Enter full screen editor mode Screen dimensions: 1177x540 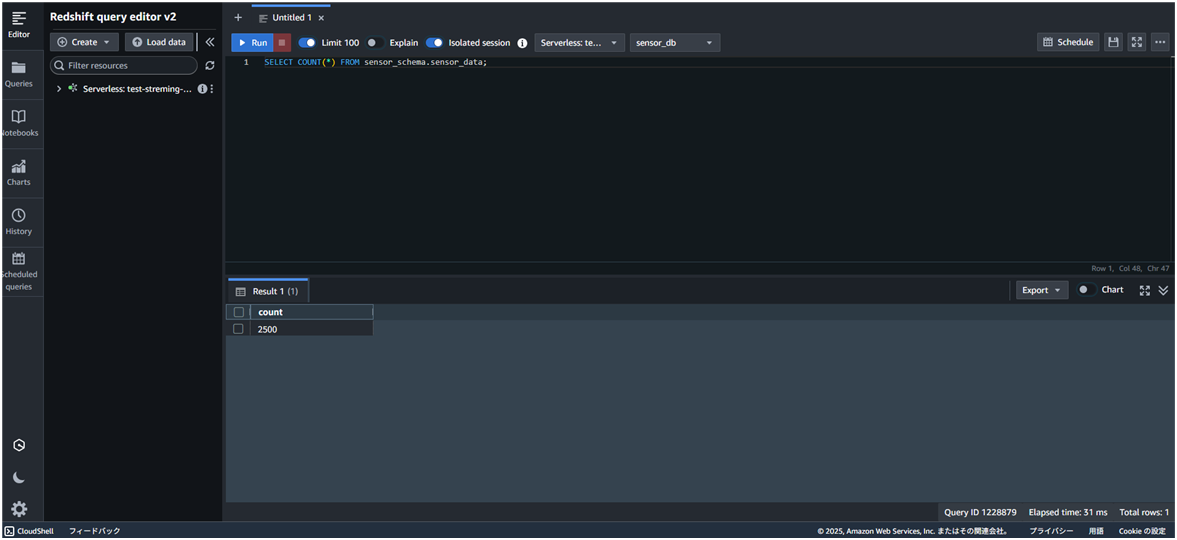point(1137,42)
